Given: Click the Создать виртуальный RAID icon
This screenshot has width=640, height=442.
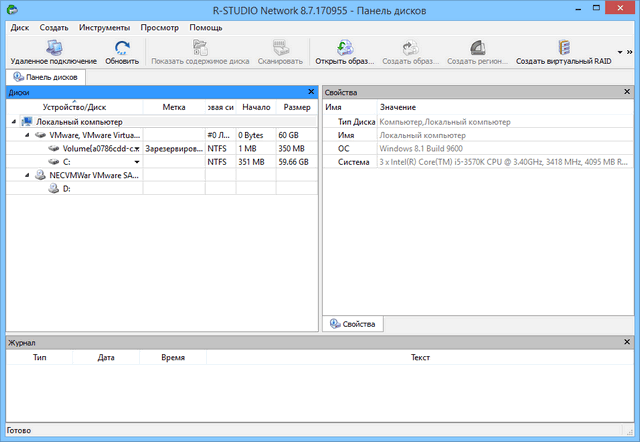Looking at the screenshot, I should click(x=565, y=47).
